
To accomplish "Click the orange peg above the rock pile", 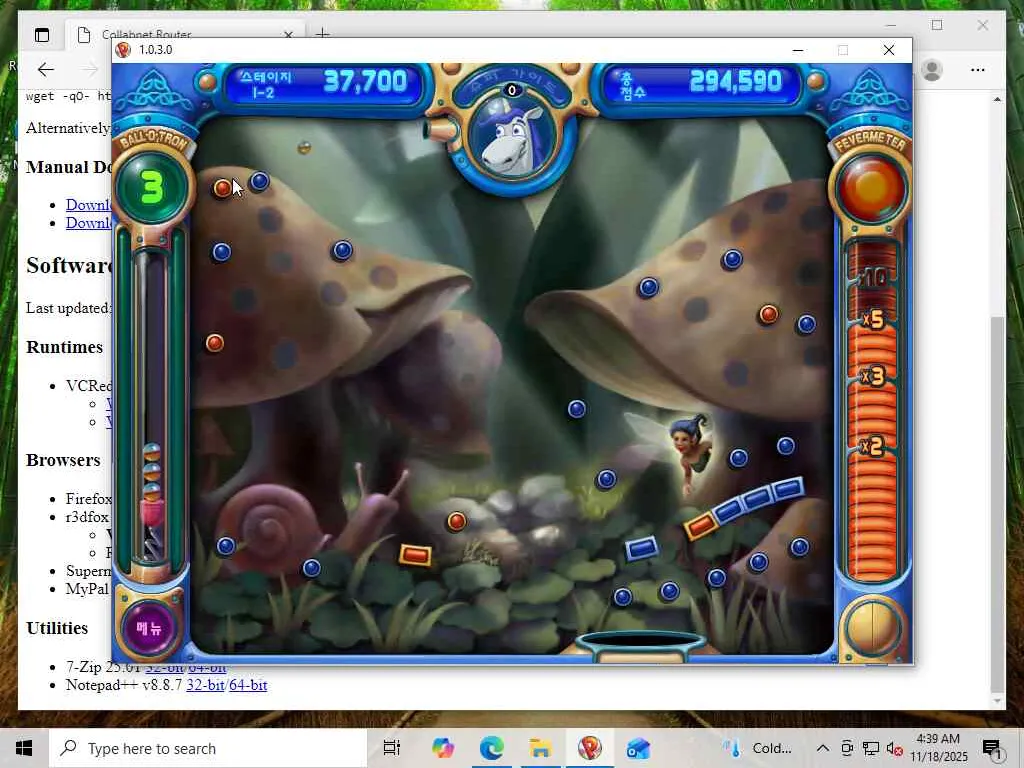I will [x=456, y=521].
